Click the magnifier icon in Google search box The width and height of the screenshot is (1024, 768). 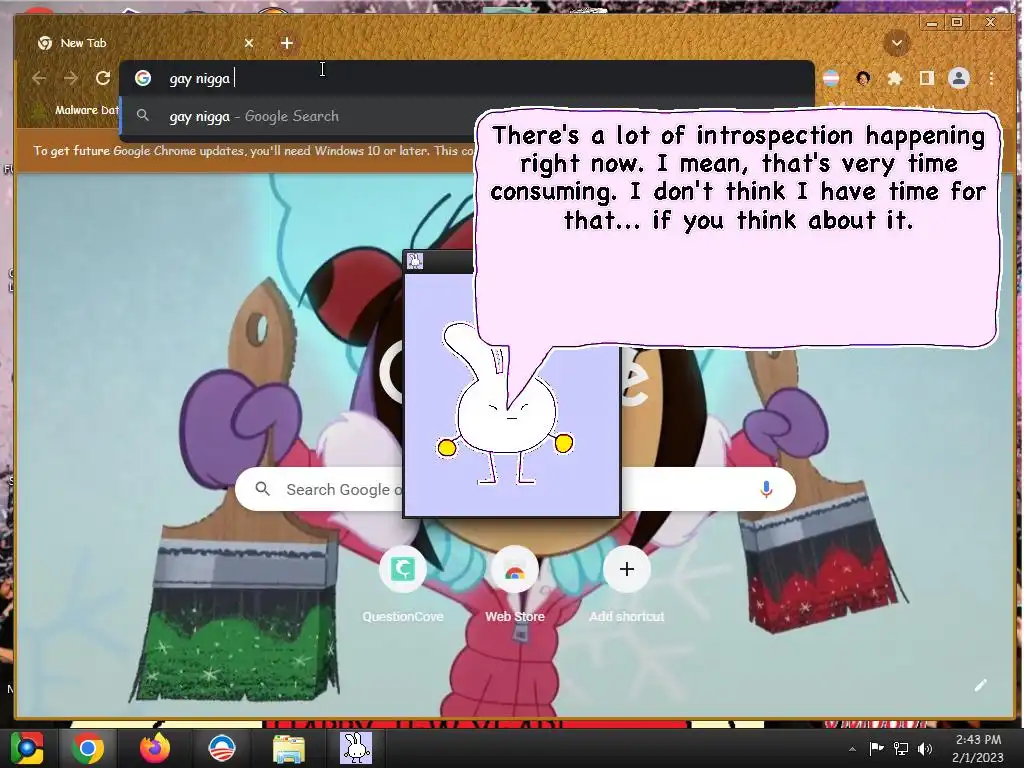coord(263,488)
